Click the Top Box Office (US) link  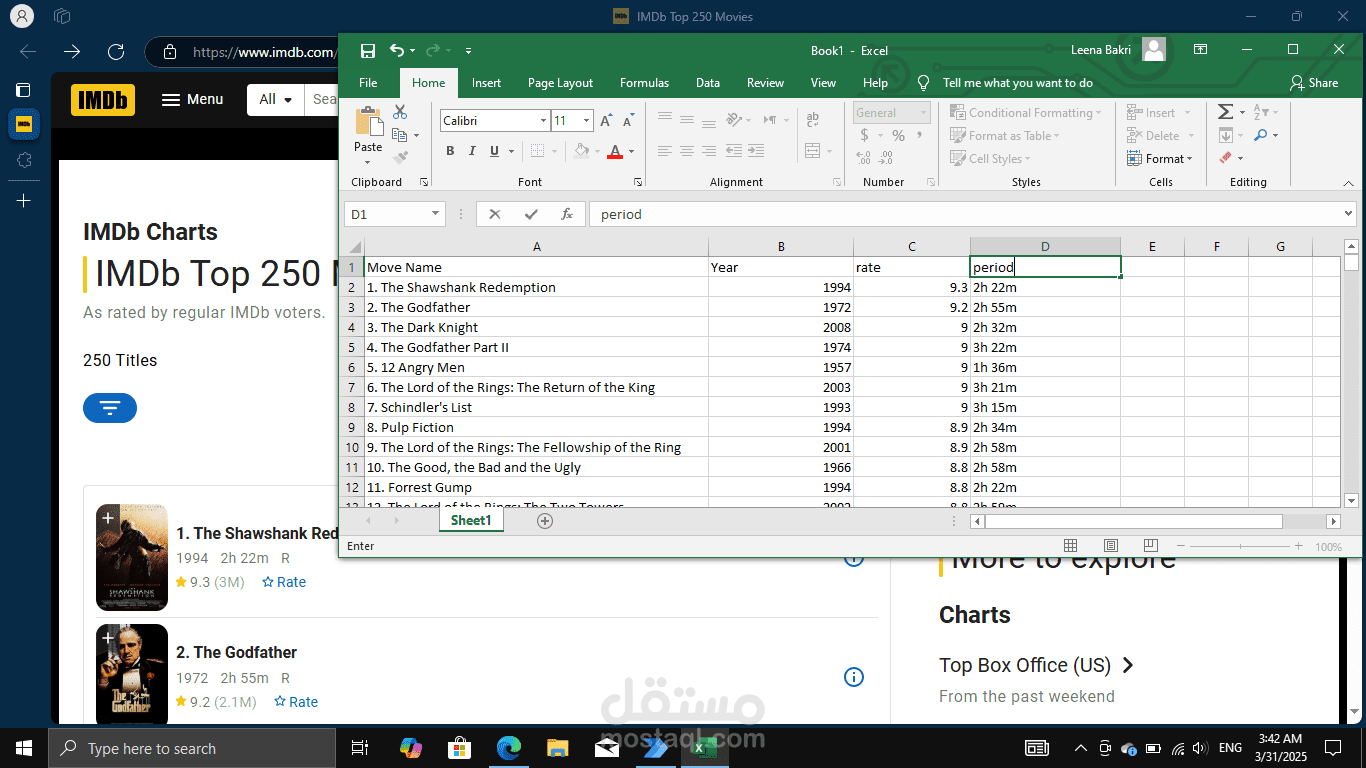coord(1025,665)
